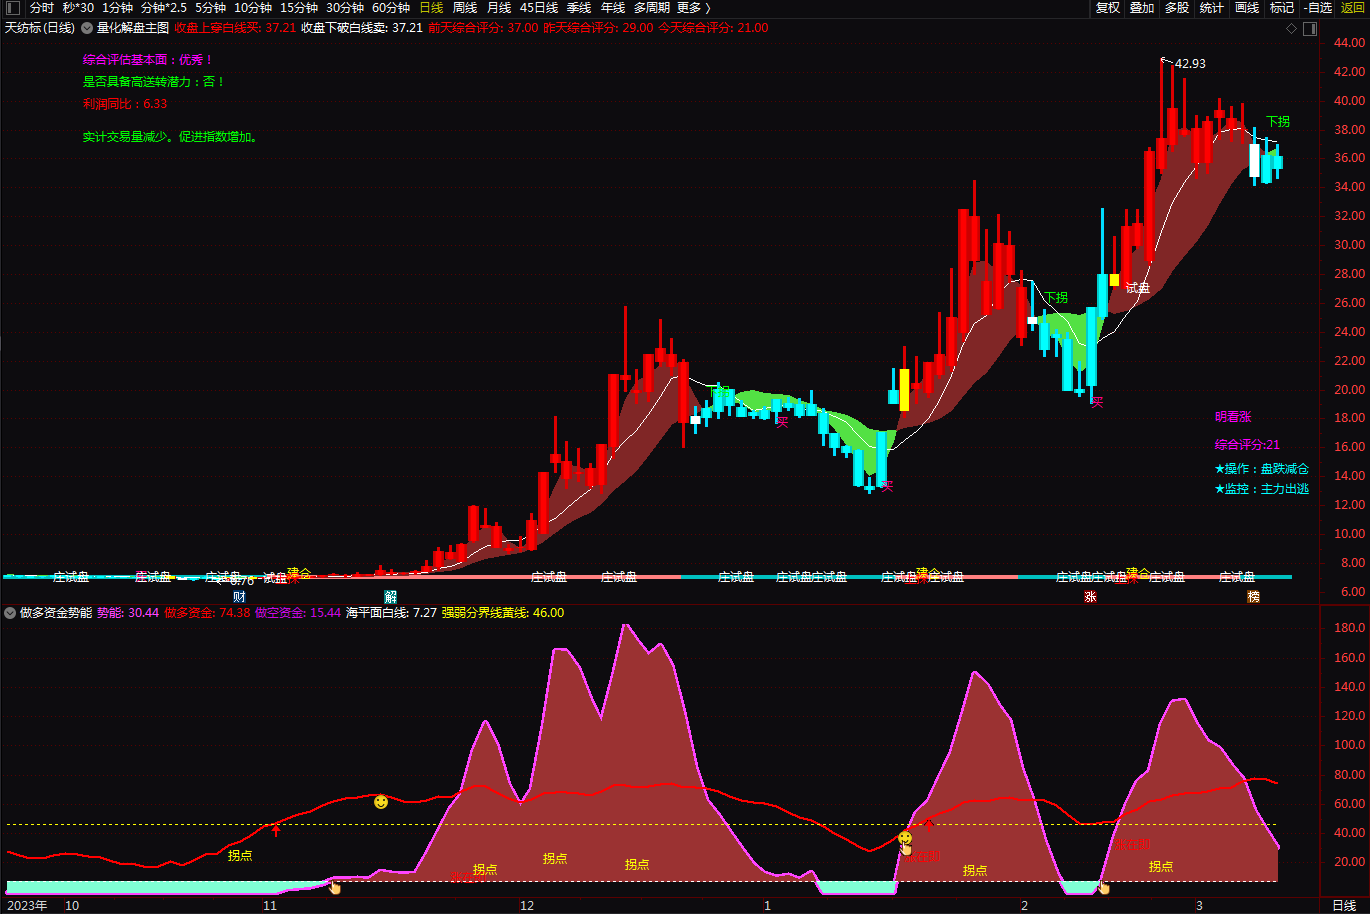This screenshot has height=914, width=1370.
Task: Select the 日线 daily period
Action: [x=431, y=8]
